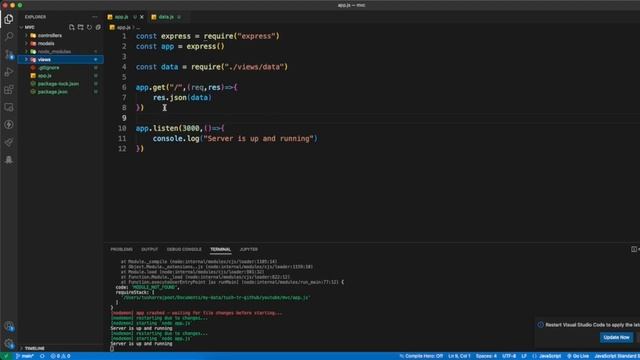The image size is (640, 360).
Task: Change indentation via Spaces: 4
Action: pos(486,356)
